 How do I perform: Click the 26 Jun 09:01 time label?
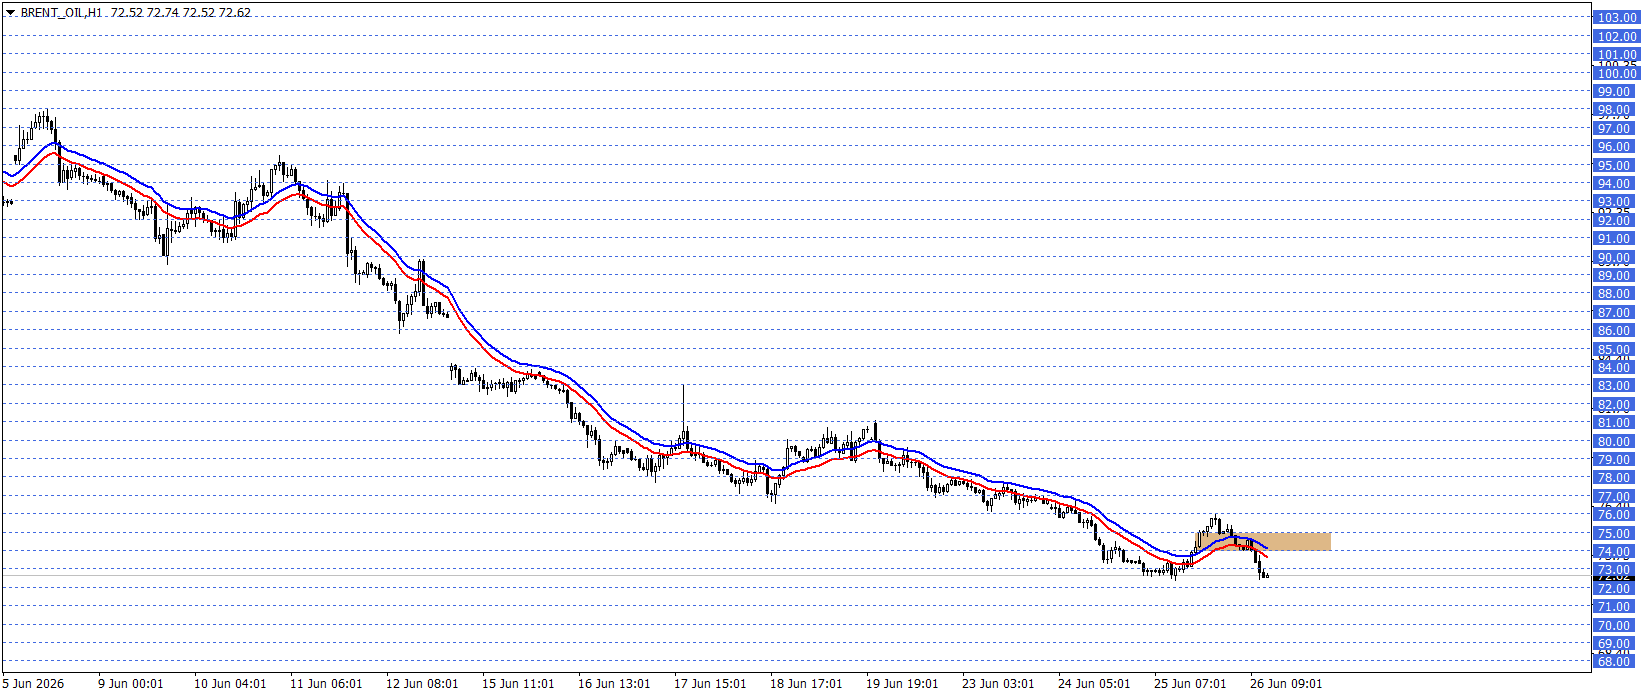pos(1286,684)
